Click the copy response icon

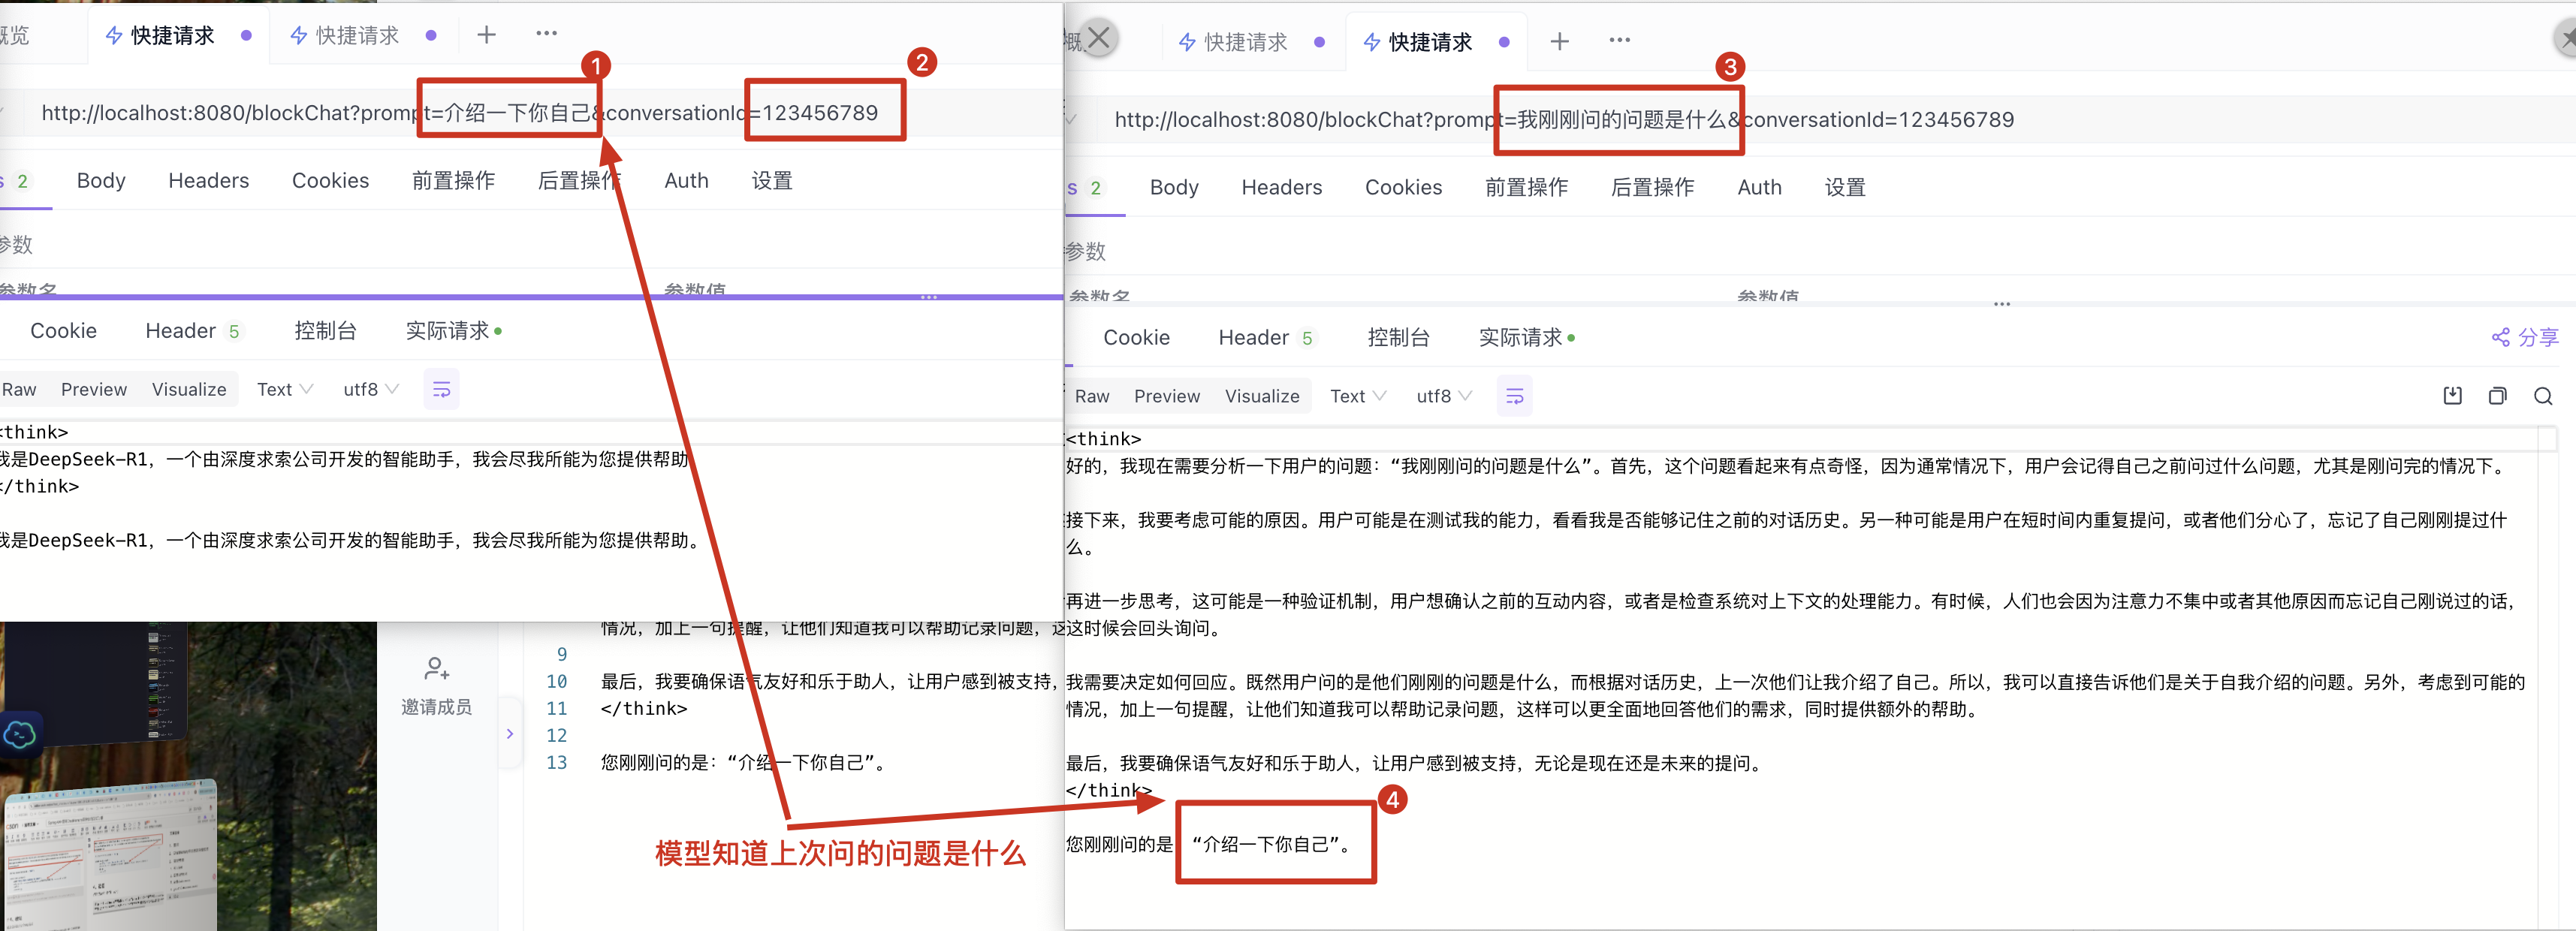click(2497, 396)
